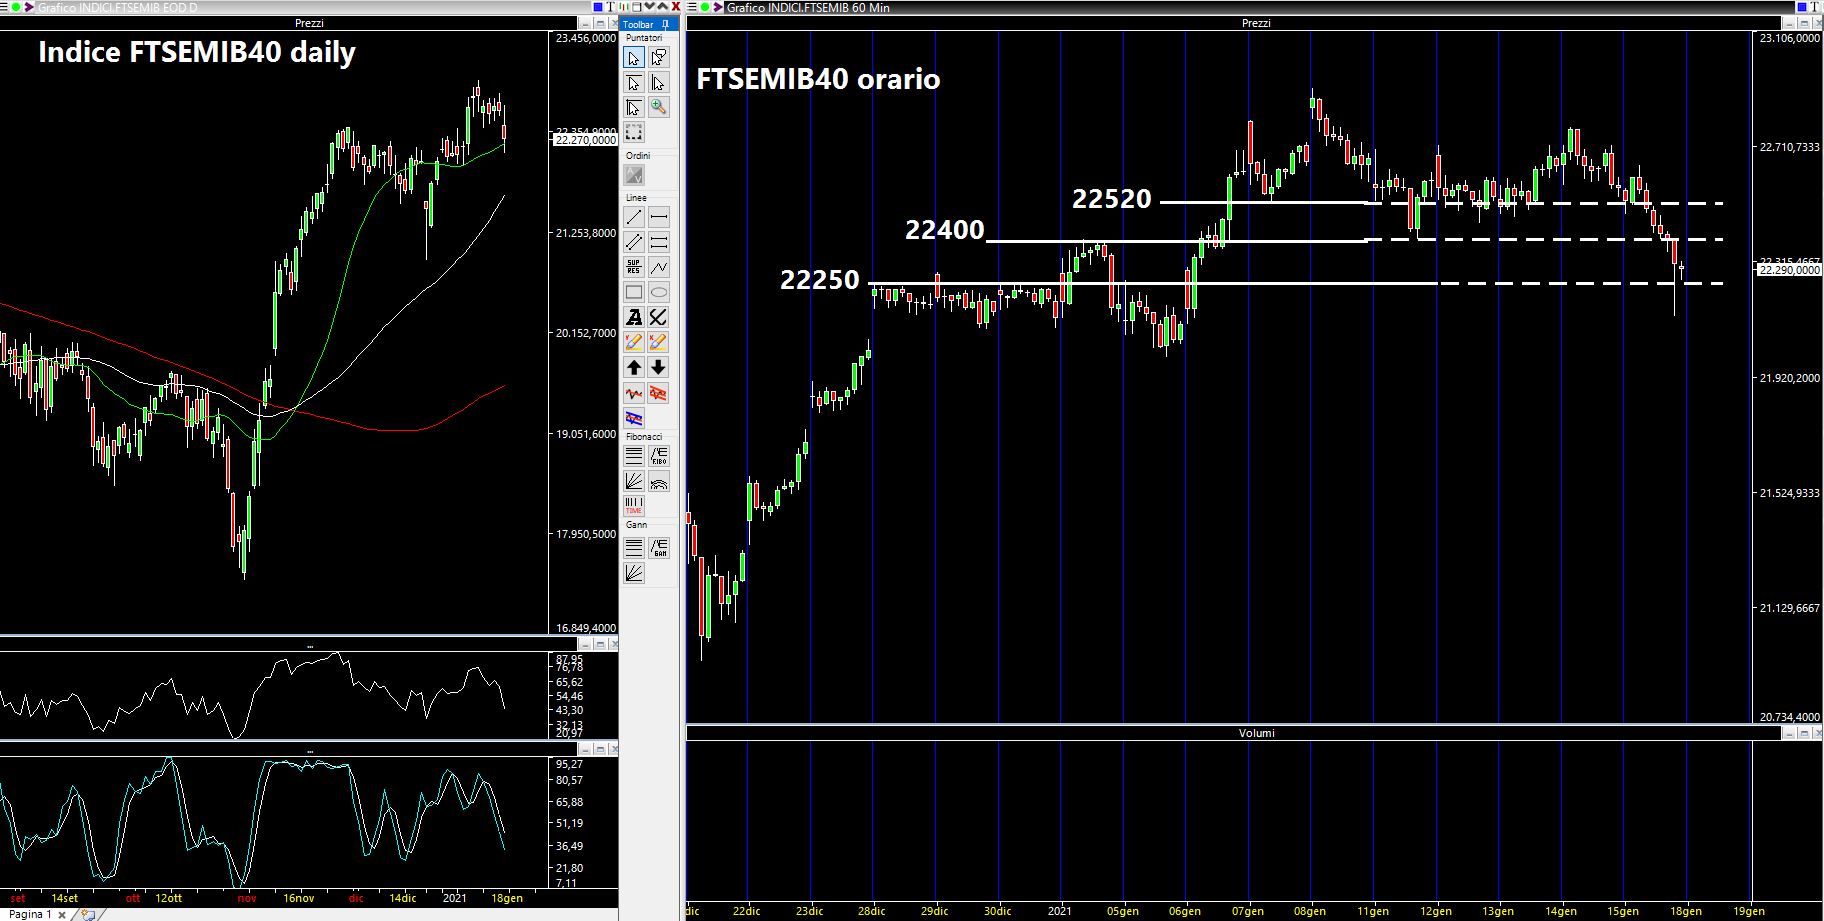Click up chevron in daily chart title bar
Viewport: 1824px width, 921px height.
tap(662, 7)
